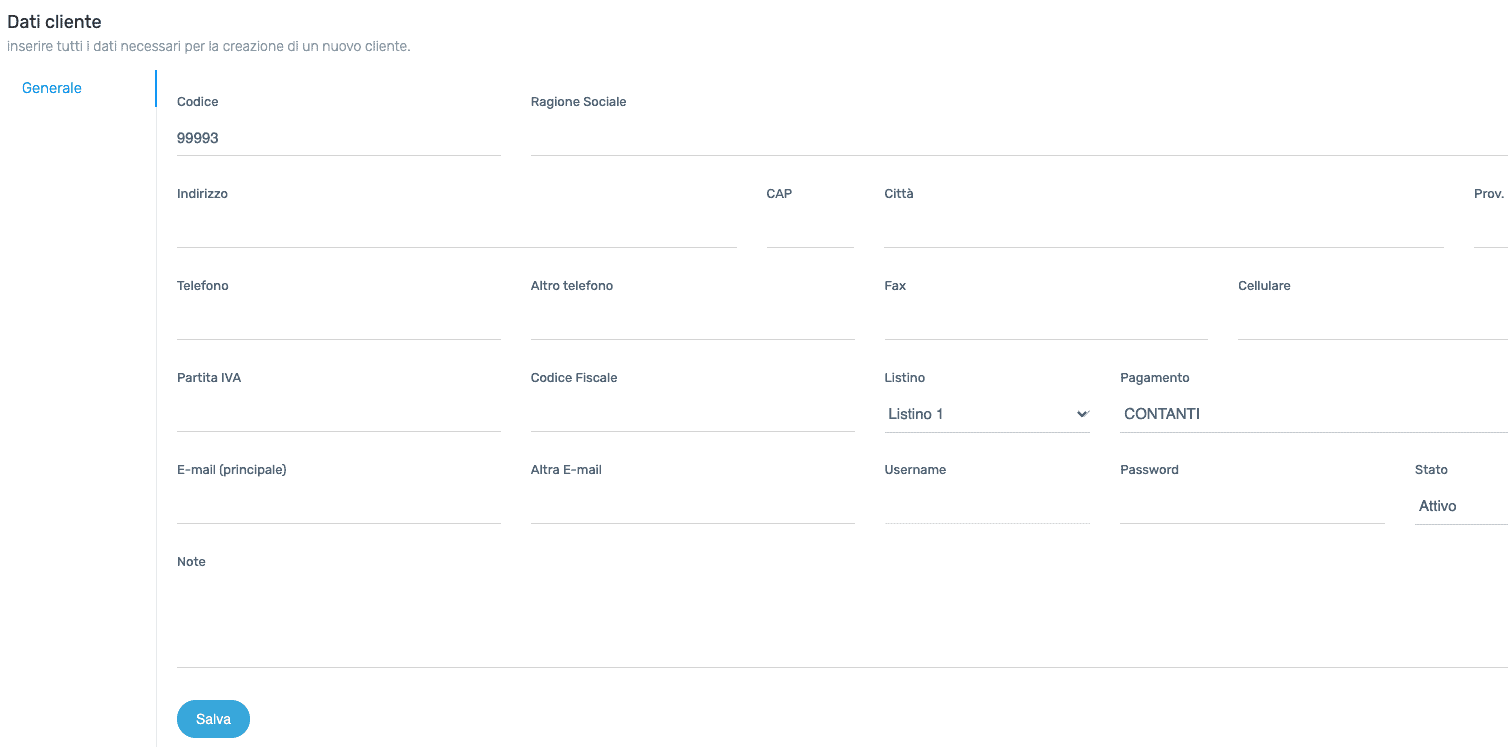This screenshot has height=747, width=1508.
Task: Select the Fax input field
Action: [1046, 322]
